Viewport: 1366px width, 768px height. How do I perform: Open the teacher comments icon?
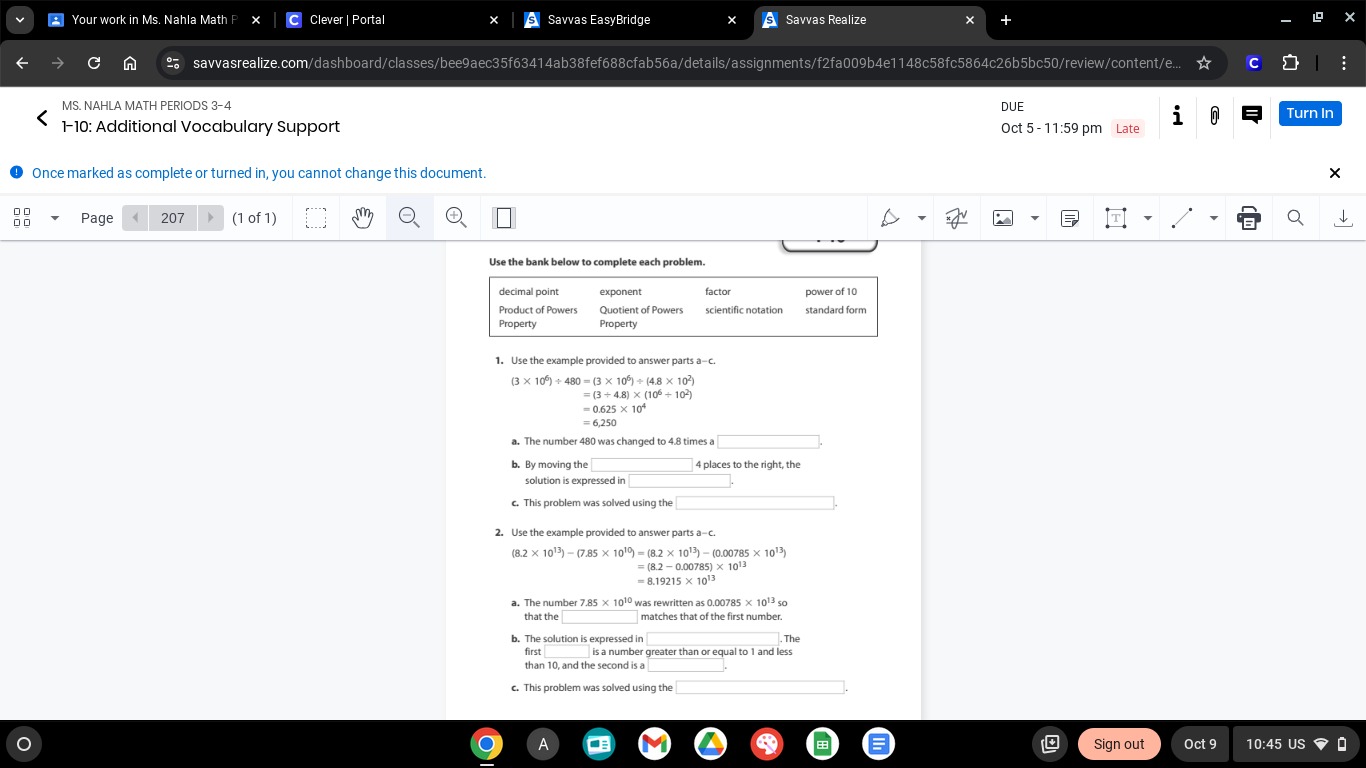1251,115
